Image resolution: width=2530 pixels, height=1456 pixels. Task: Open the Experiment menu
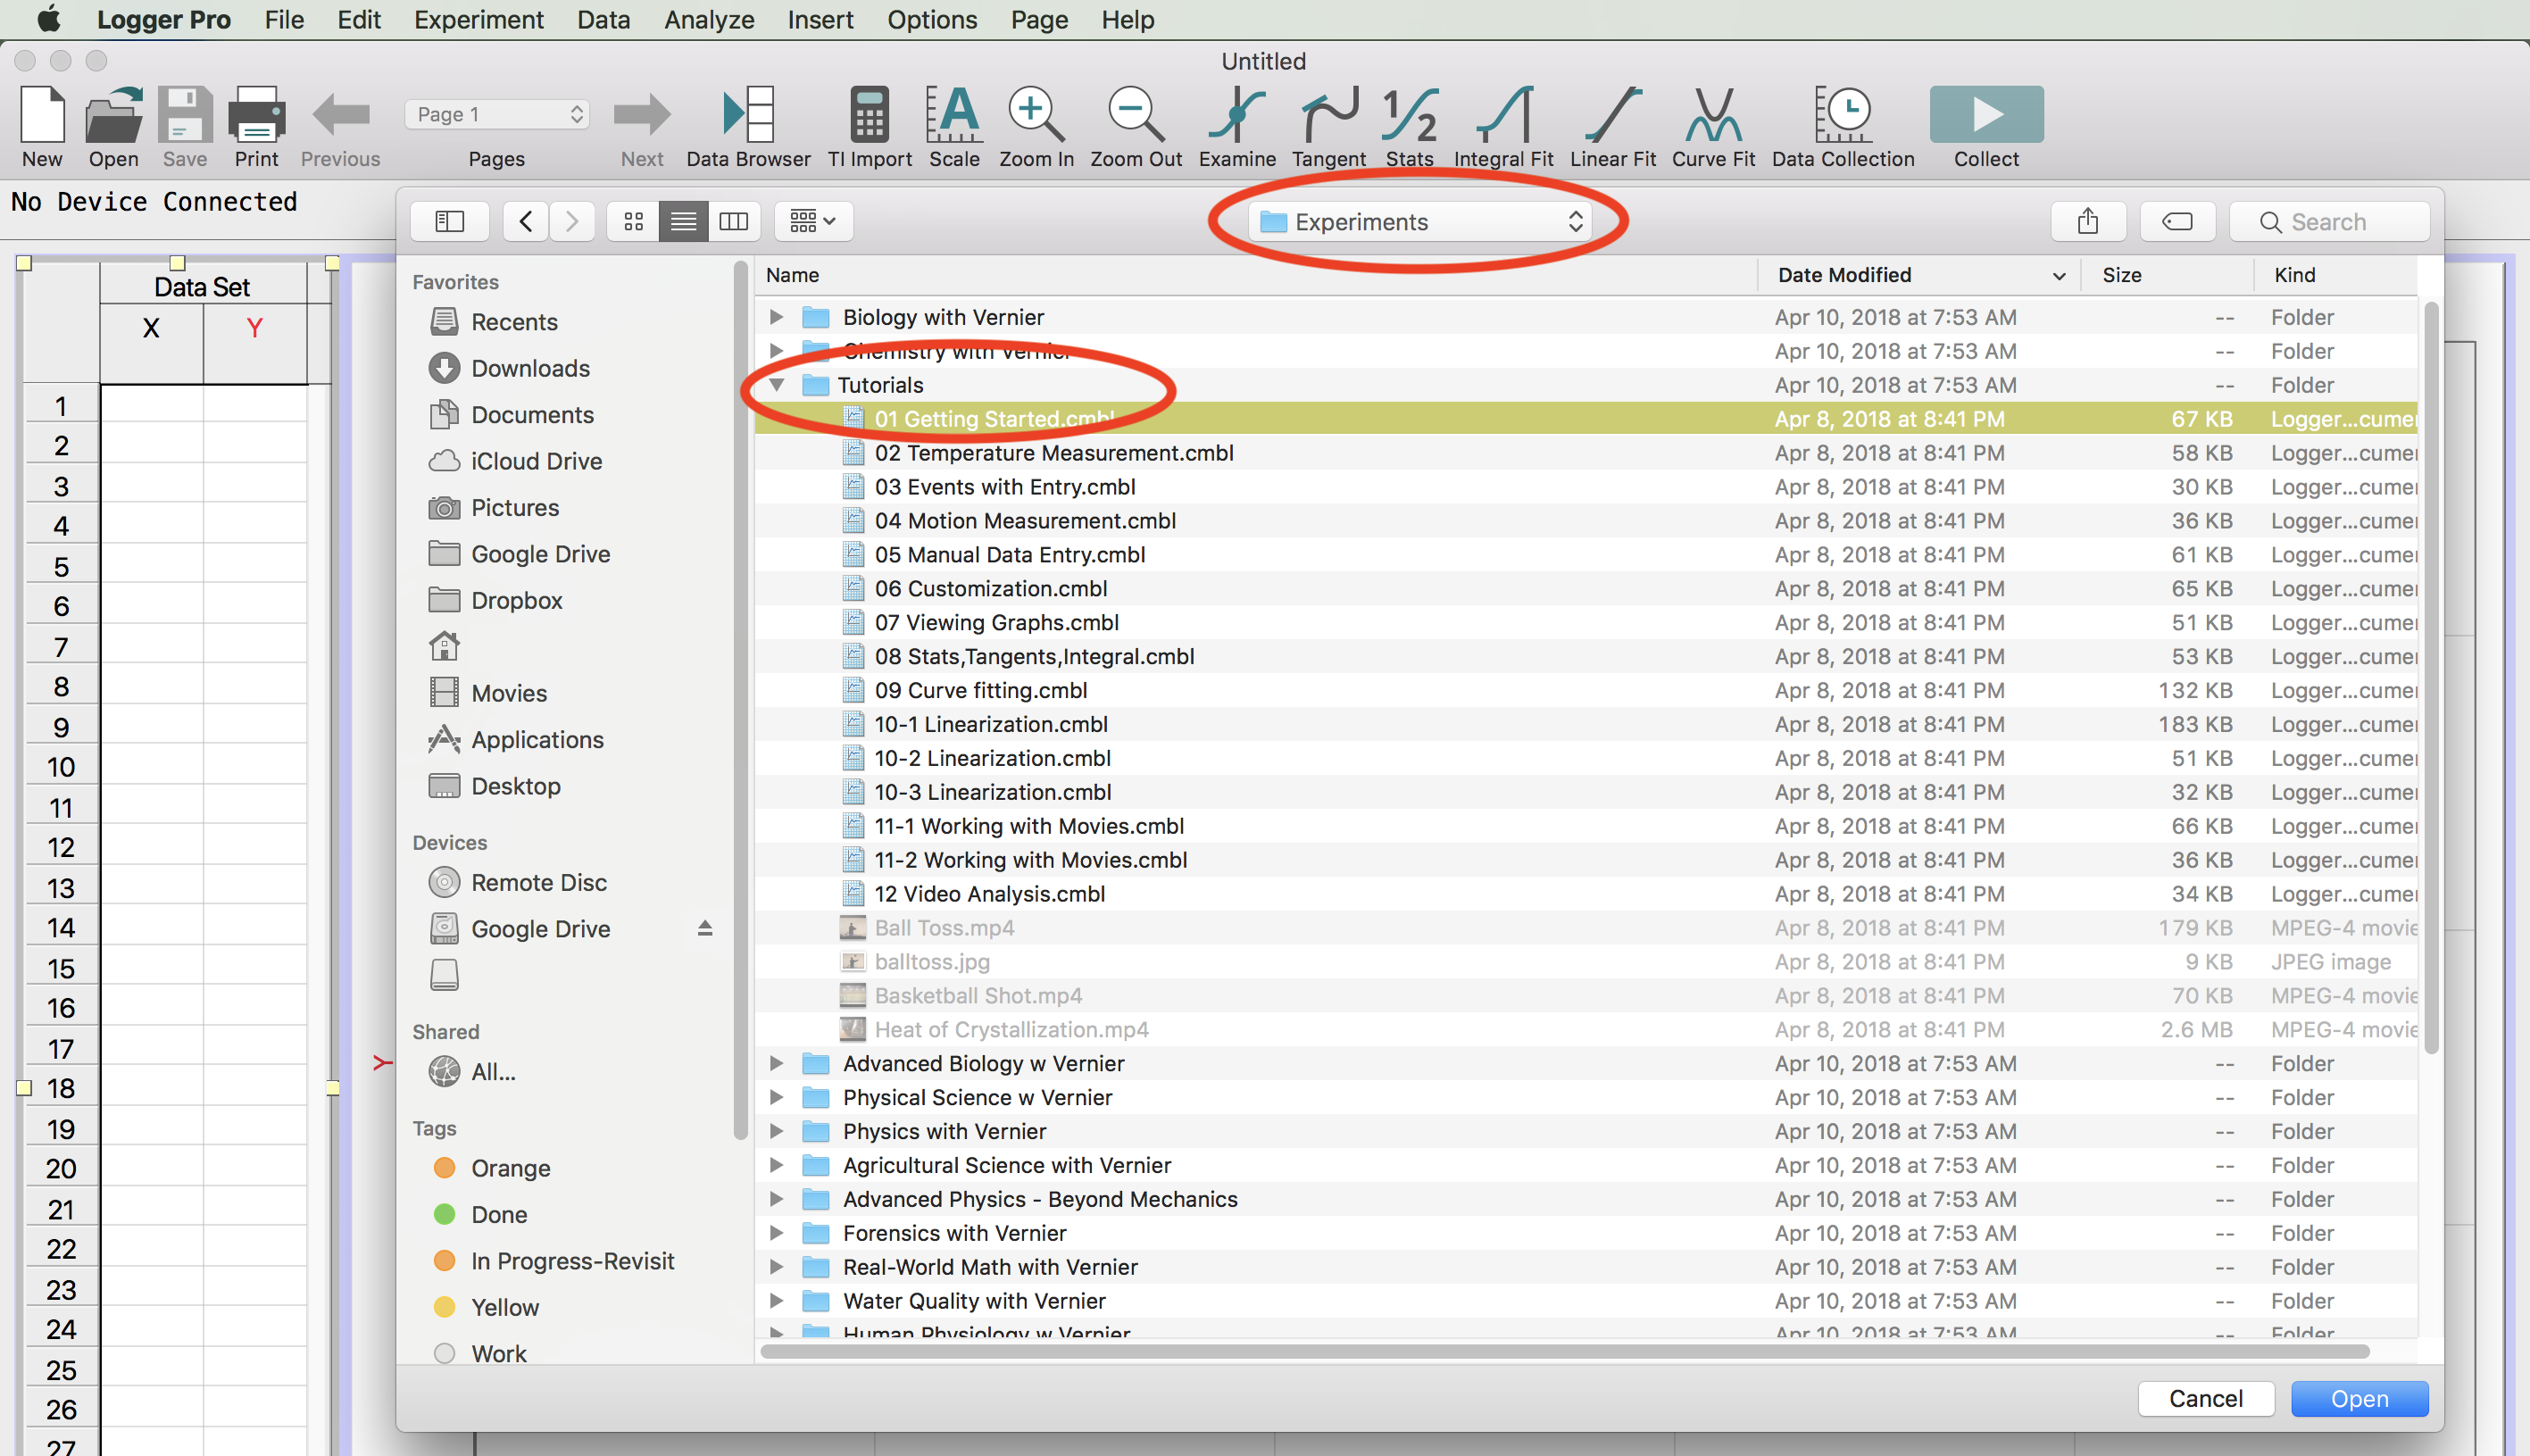coord(478,19)
